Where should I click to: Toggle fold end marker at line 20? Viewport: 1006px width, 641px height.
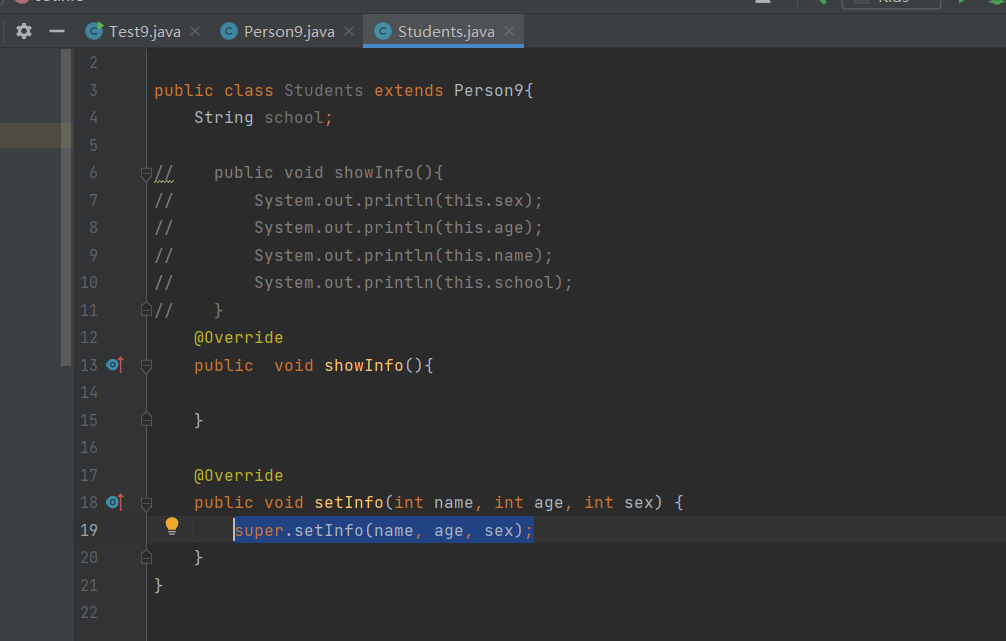tap(146, 557)
